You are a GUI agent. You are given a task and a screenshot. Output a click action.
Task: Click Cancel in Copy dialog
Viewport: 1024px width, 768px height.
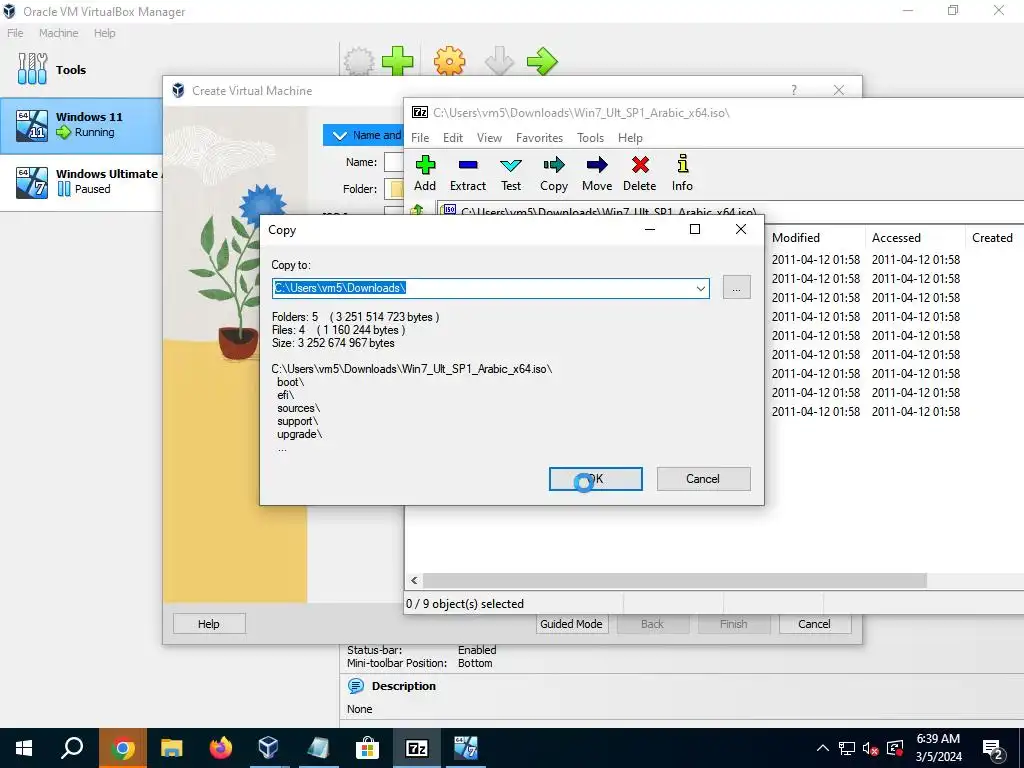(703, 479)
